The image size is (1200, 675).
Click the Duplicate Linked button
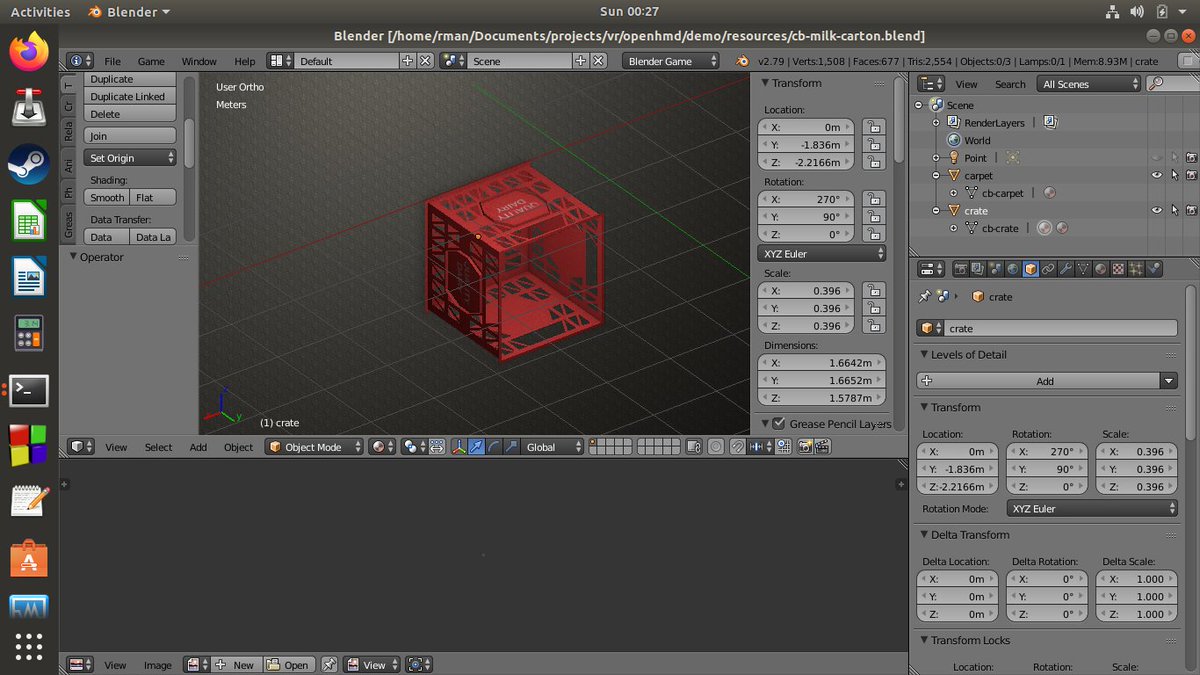point(130,96)
